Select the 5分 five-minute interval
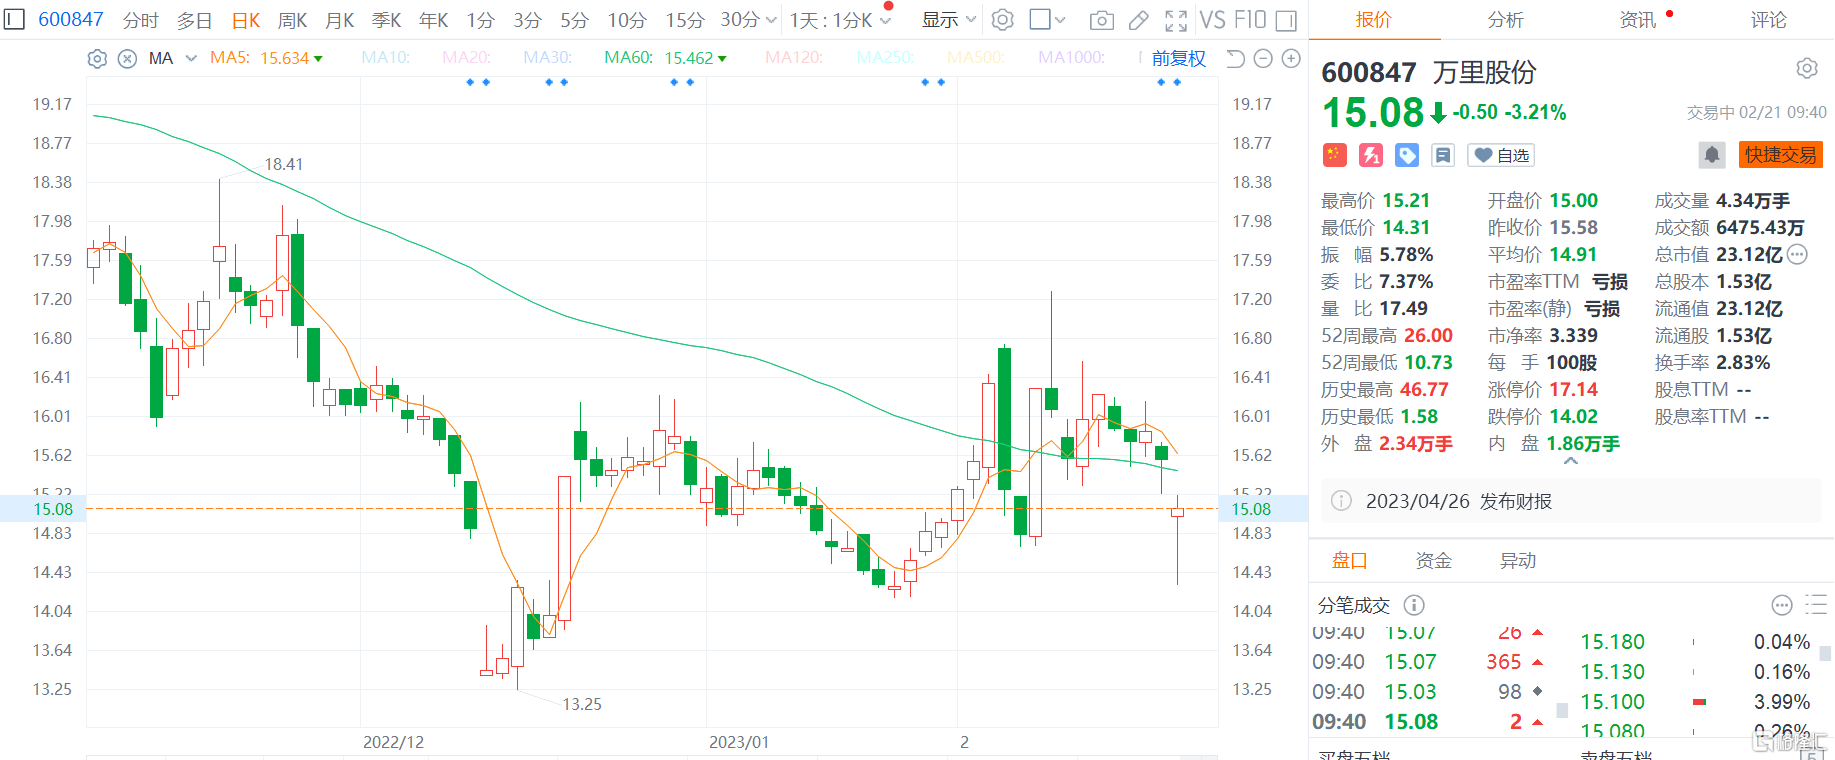 coord(574,20)
